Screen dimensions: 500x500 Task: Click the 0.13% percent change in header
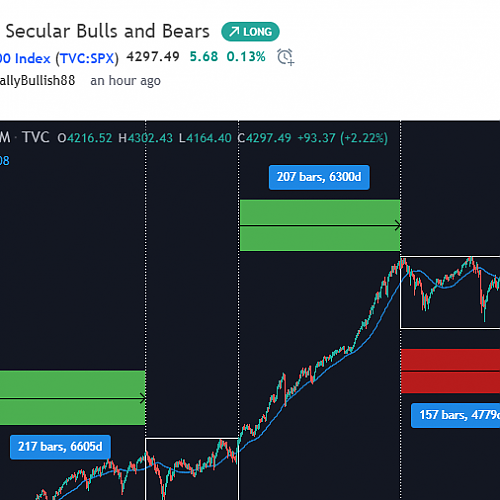246,57
